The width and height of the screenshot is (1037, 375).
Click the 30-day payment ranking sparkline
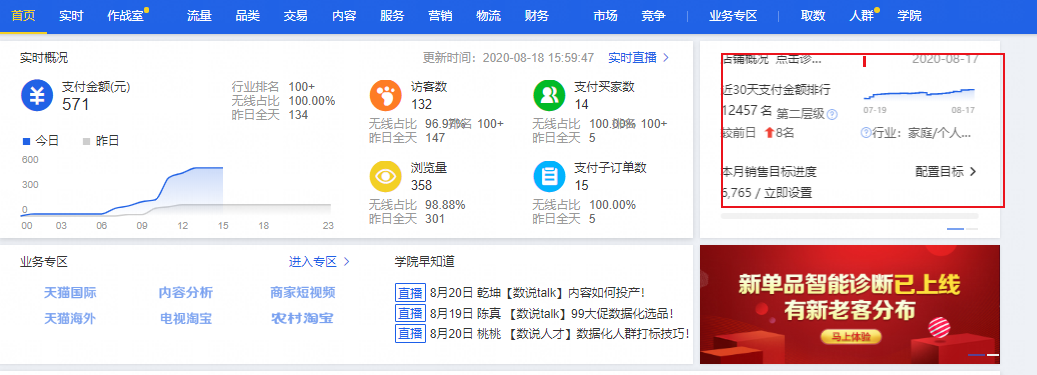coord(919,95)
